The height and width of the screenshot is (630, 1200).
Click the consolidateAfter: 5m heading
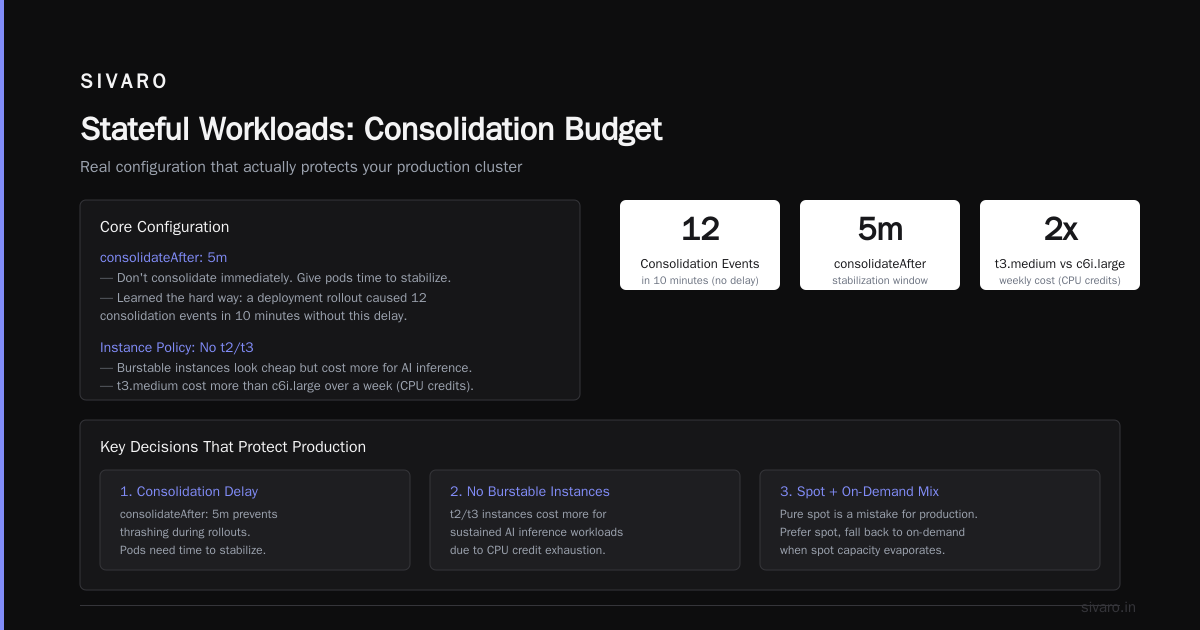point(163,257)
